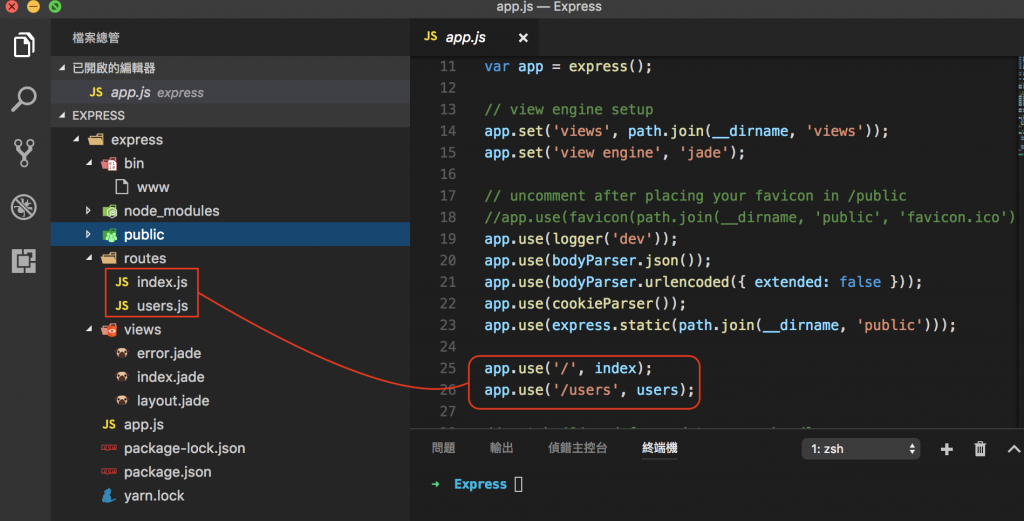Image resolution: width=1024 pixels, height=521 pixels.
Task: Click the 檔案總管 explorer panel title
Action: pos(96,38)
